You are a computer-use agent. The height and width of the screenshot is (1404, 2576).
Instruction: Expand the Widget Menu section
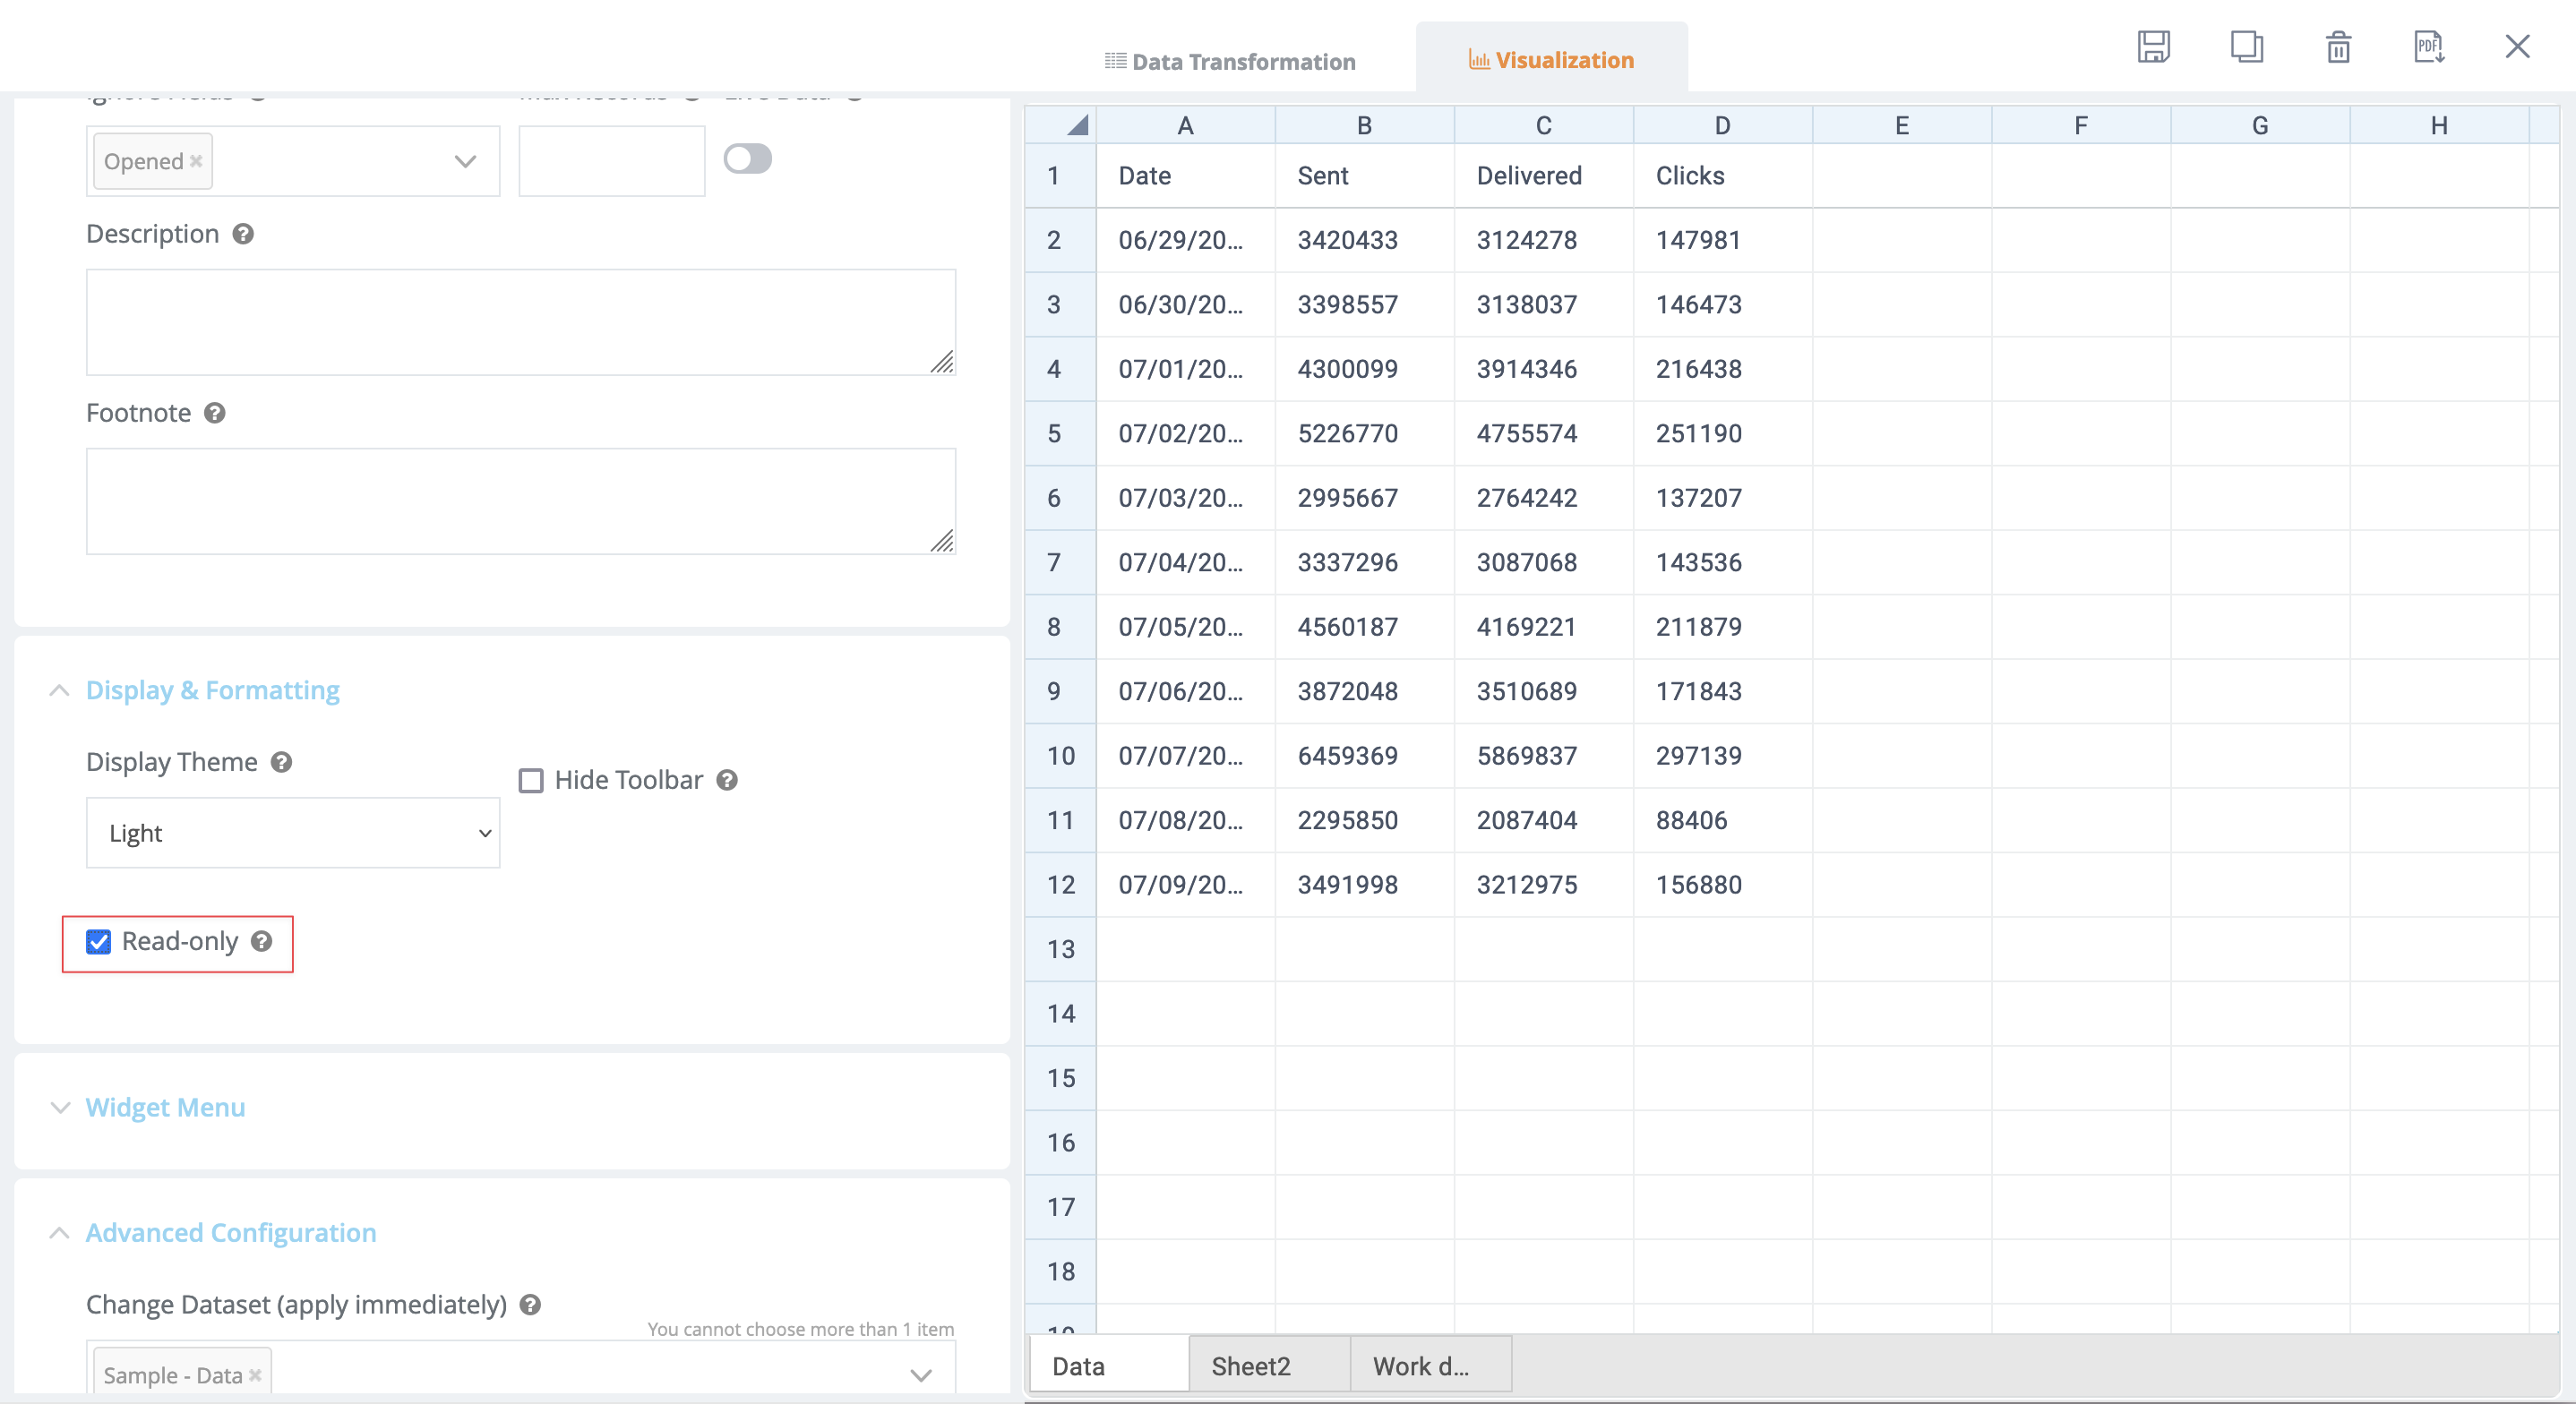click(x=165, y=1107)
